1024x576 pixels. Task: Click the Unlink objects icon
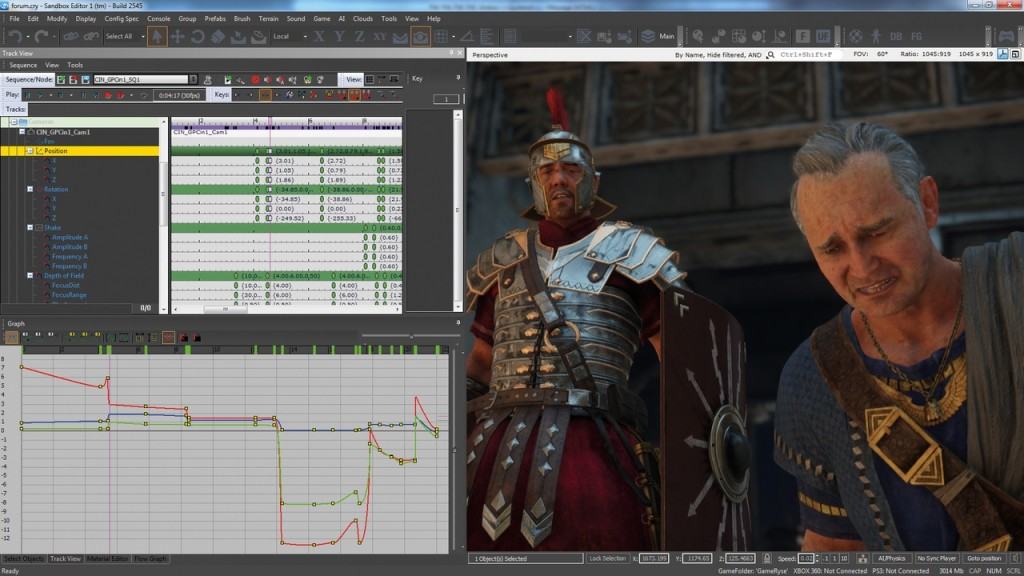[x=91, y=37]
